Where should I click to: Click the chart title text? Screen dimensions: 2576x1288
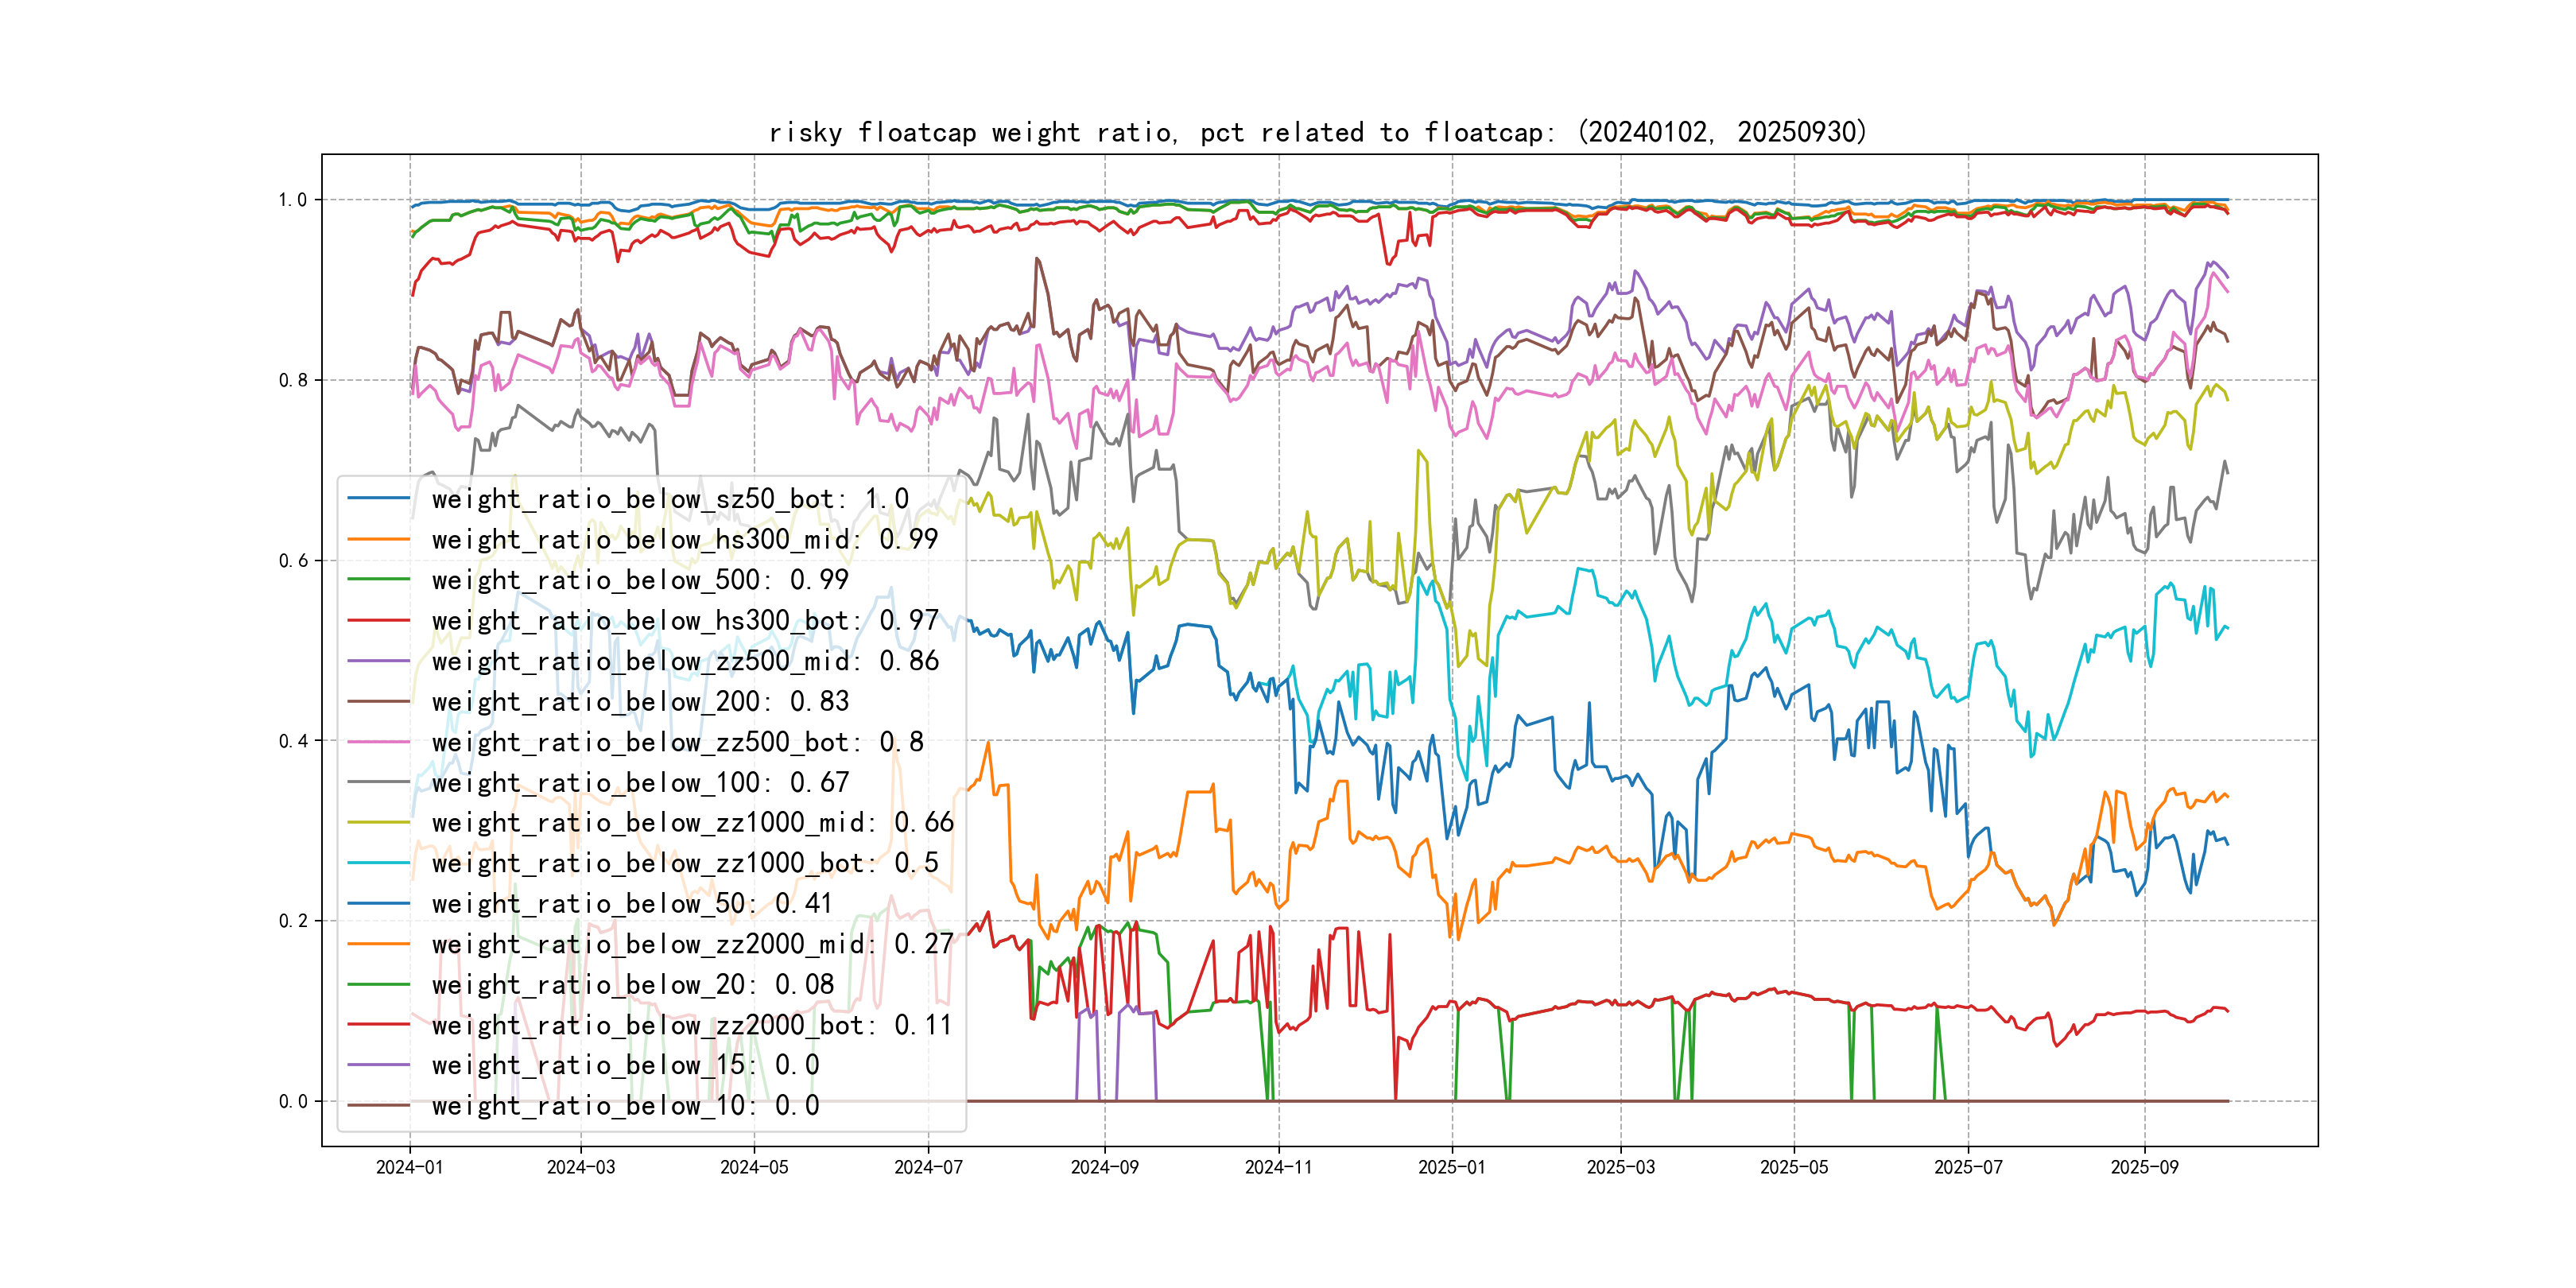(x=1317, y=132)
